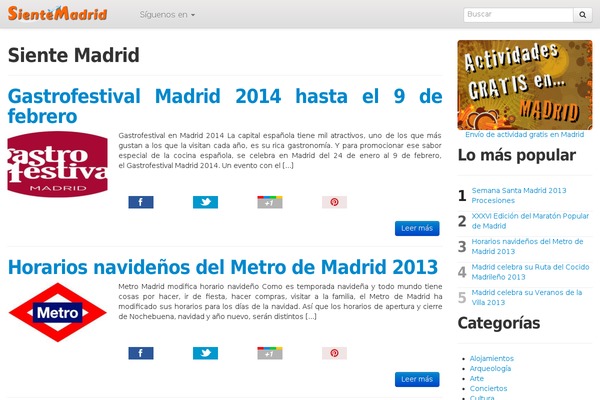Share the Metro article on Google +1
600x400 pixels.
click(270, 353)
